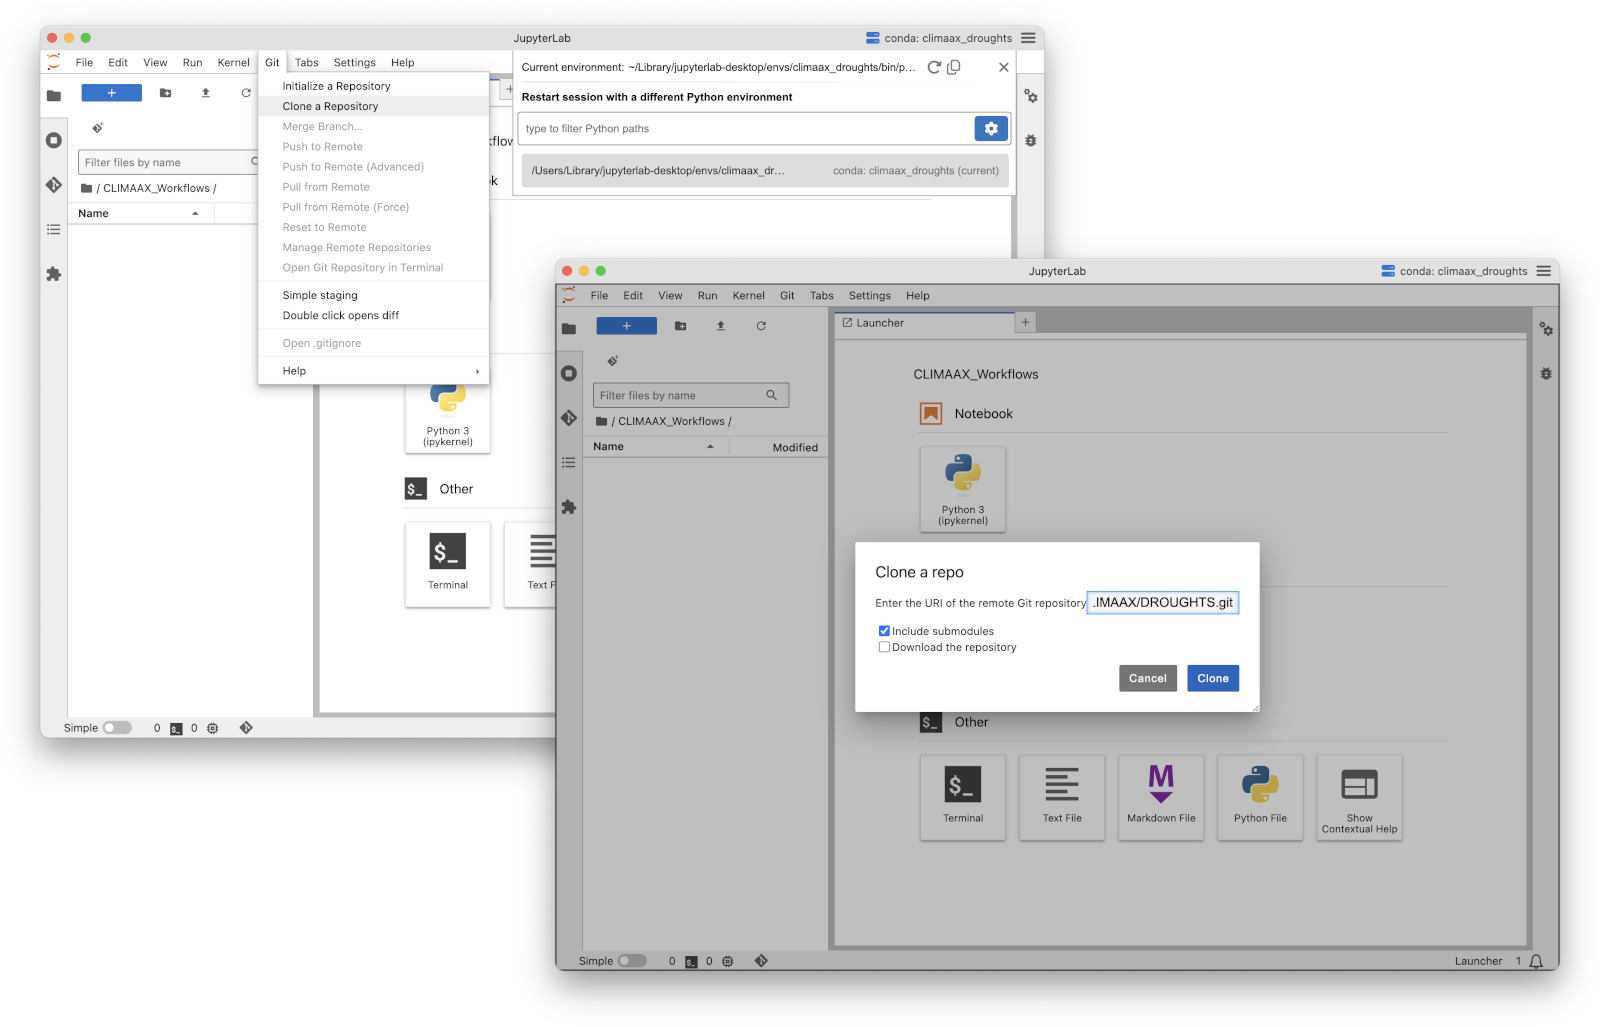Copy current environment path icon

954,67
